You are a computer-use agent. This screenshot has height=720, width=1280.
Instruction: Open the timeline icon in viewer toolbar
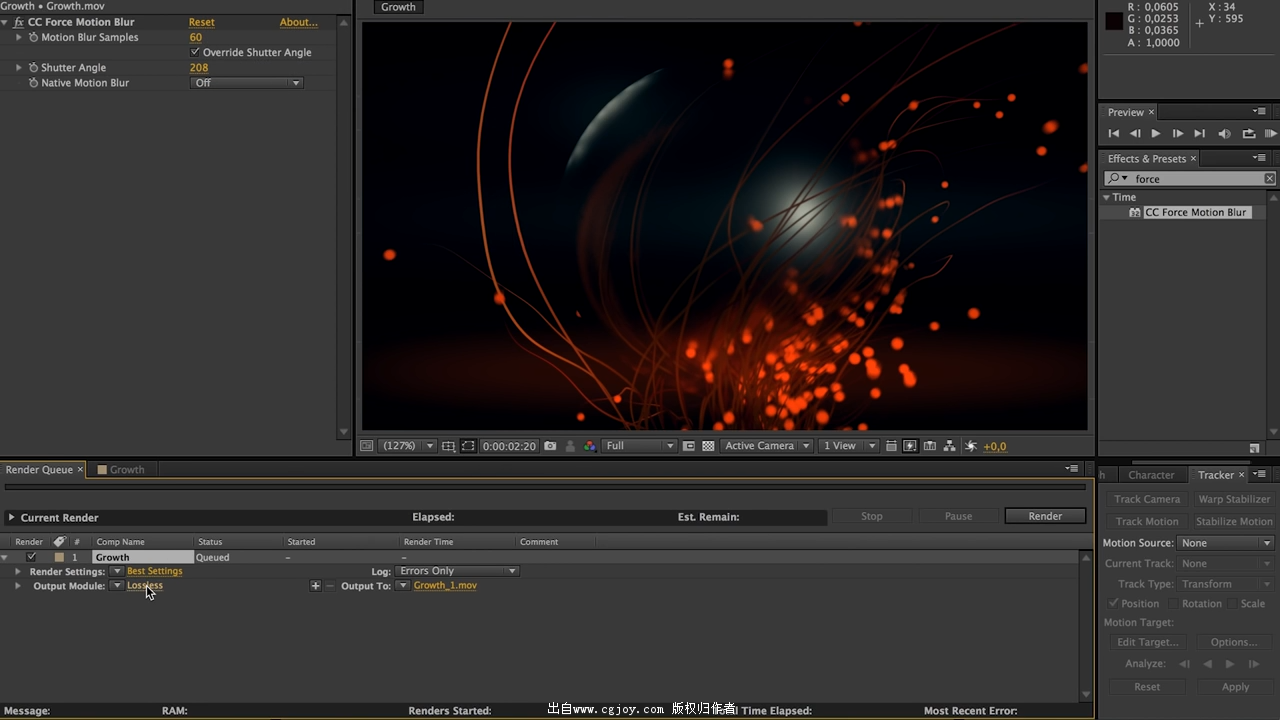[930, 446]
